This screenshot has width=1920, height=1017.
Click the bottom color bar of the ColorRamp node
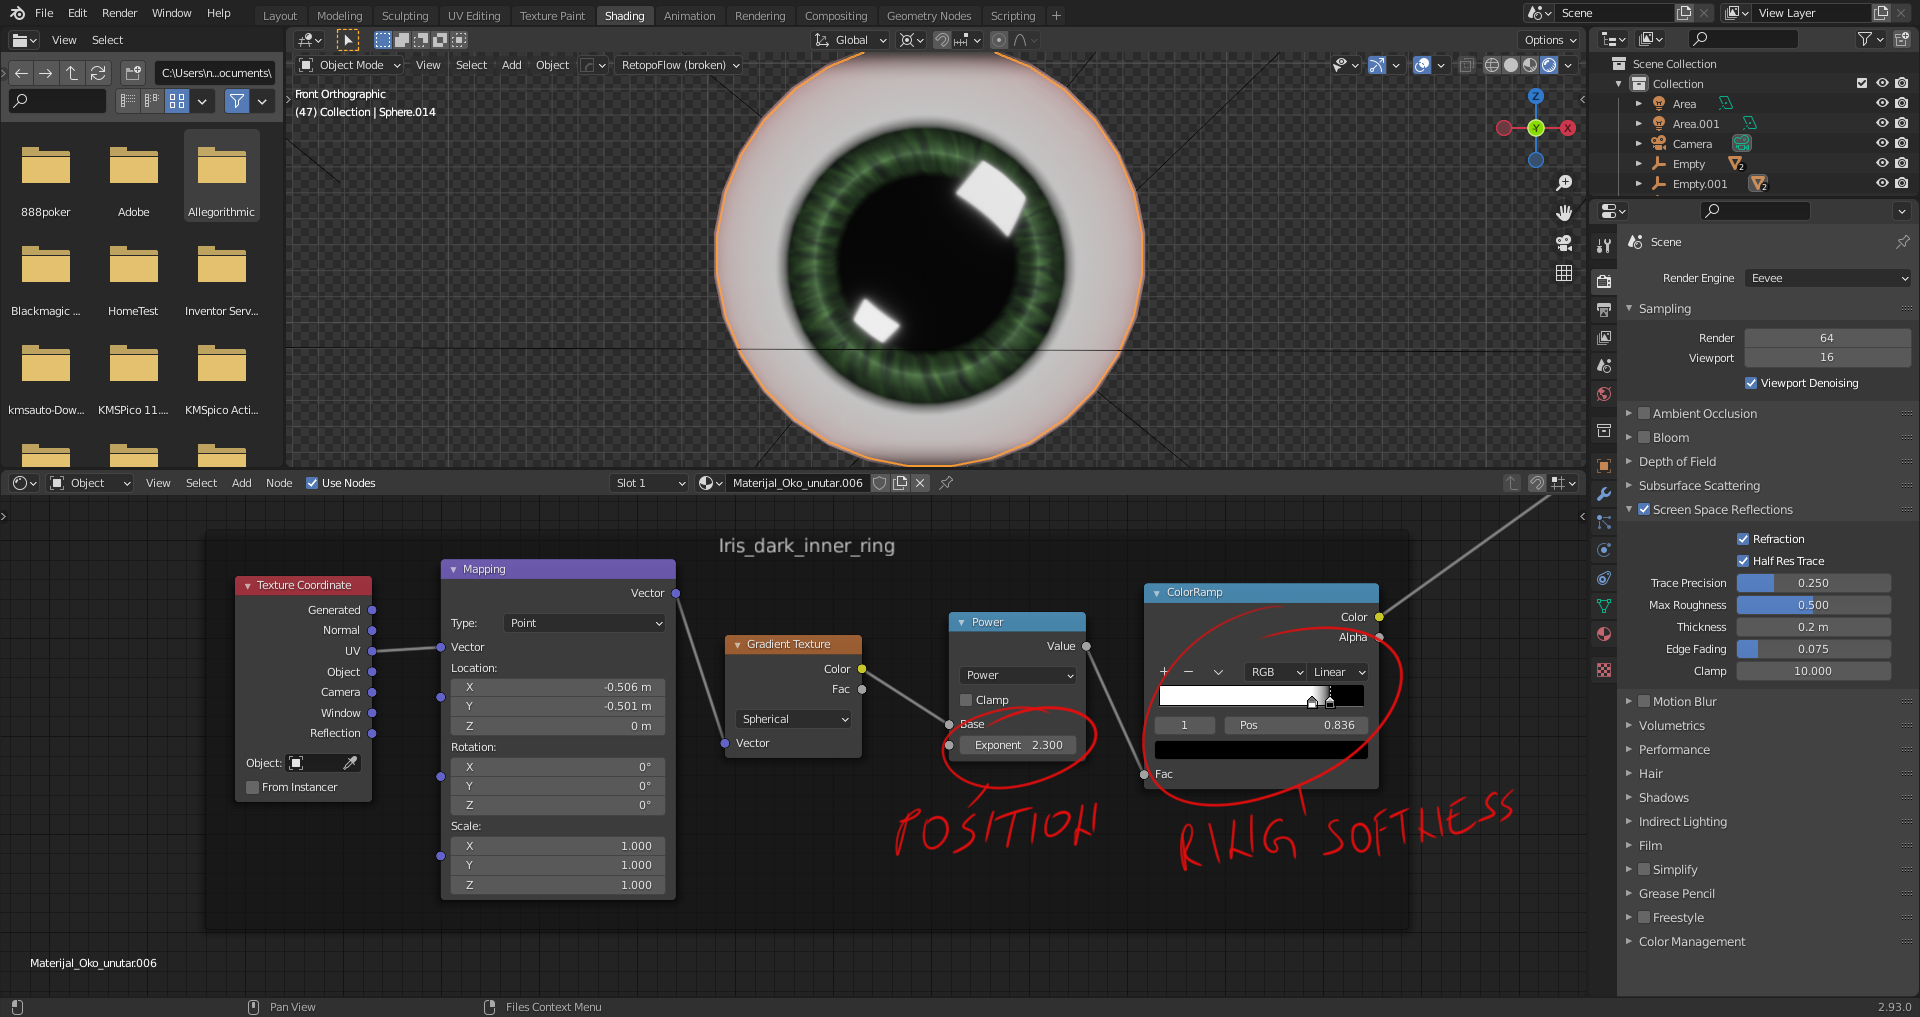[1261, 749]
